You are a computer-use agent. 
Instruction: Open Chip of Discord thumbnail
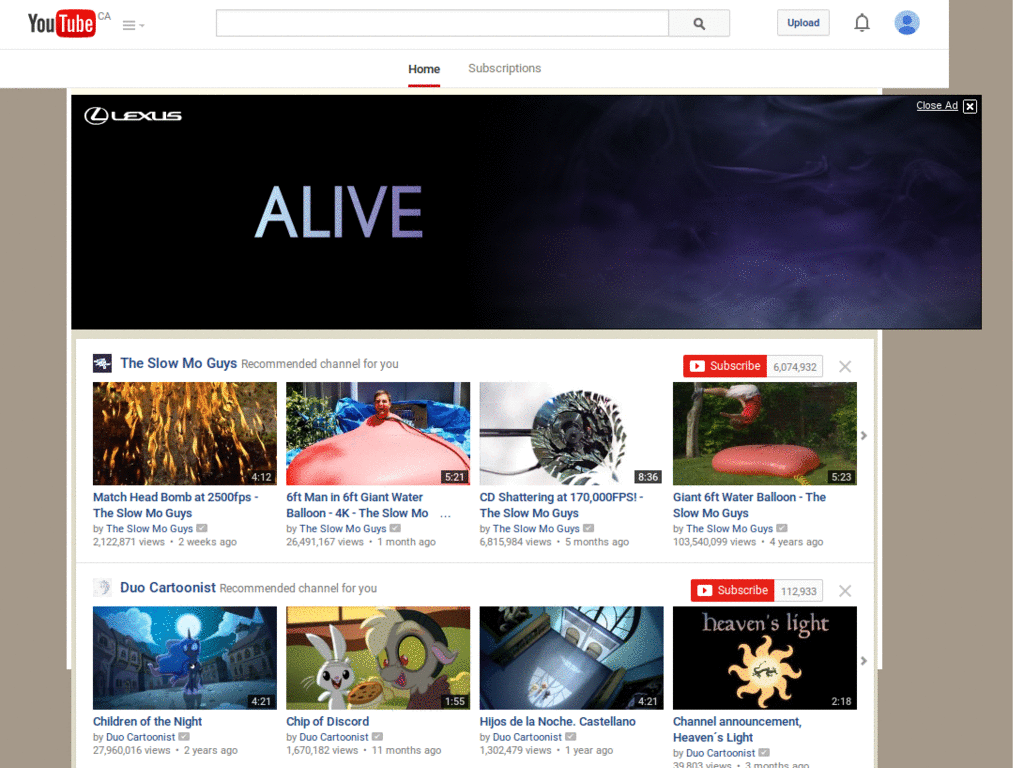click(378, 658)
